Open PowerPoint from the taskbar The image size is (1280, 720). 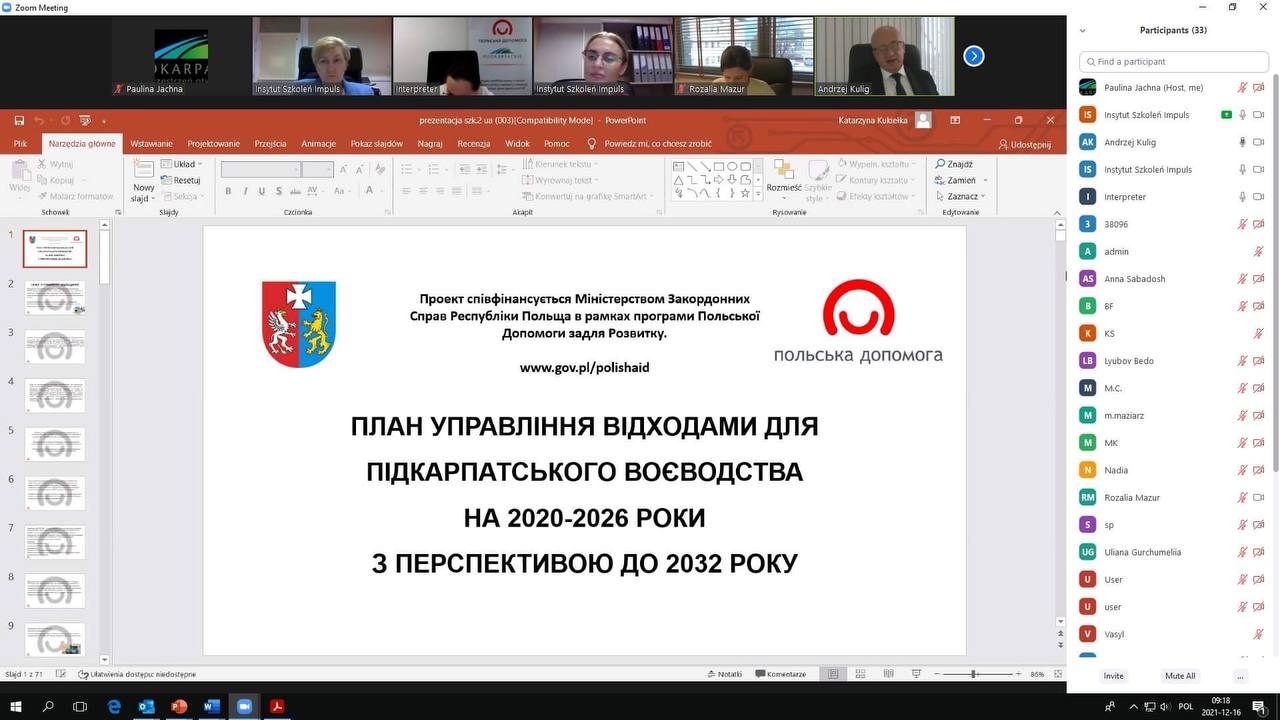click(179, 706)
